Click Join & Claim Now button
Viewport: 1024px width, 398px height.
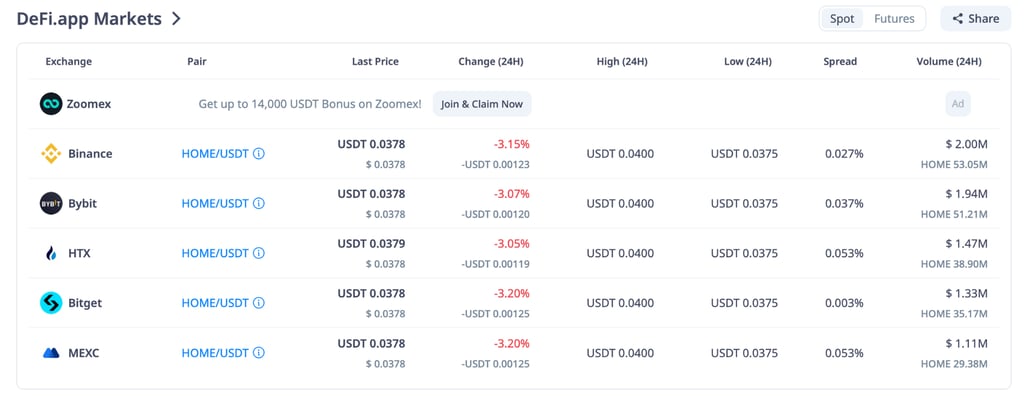click(x=482, y=104)
